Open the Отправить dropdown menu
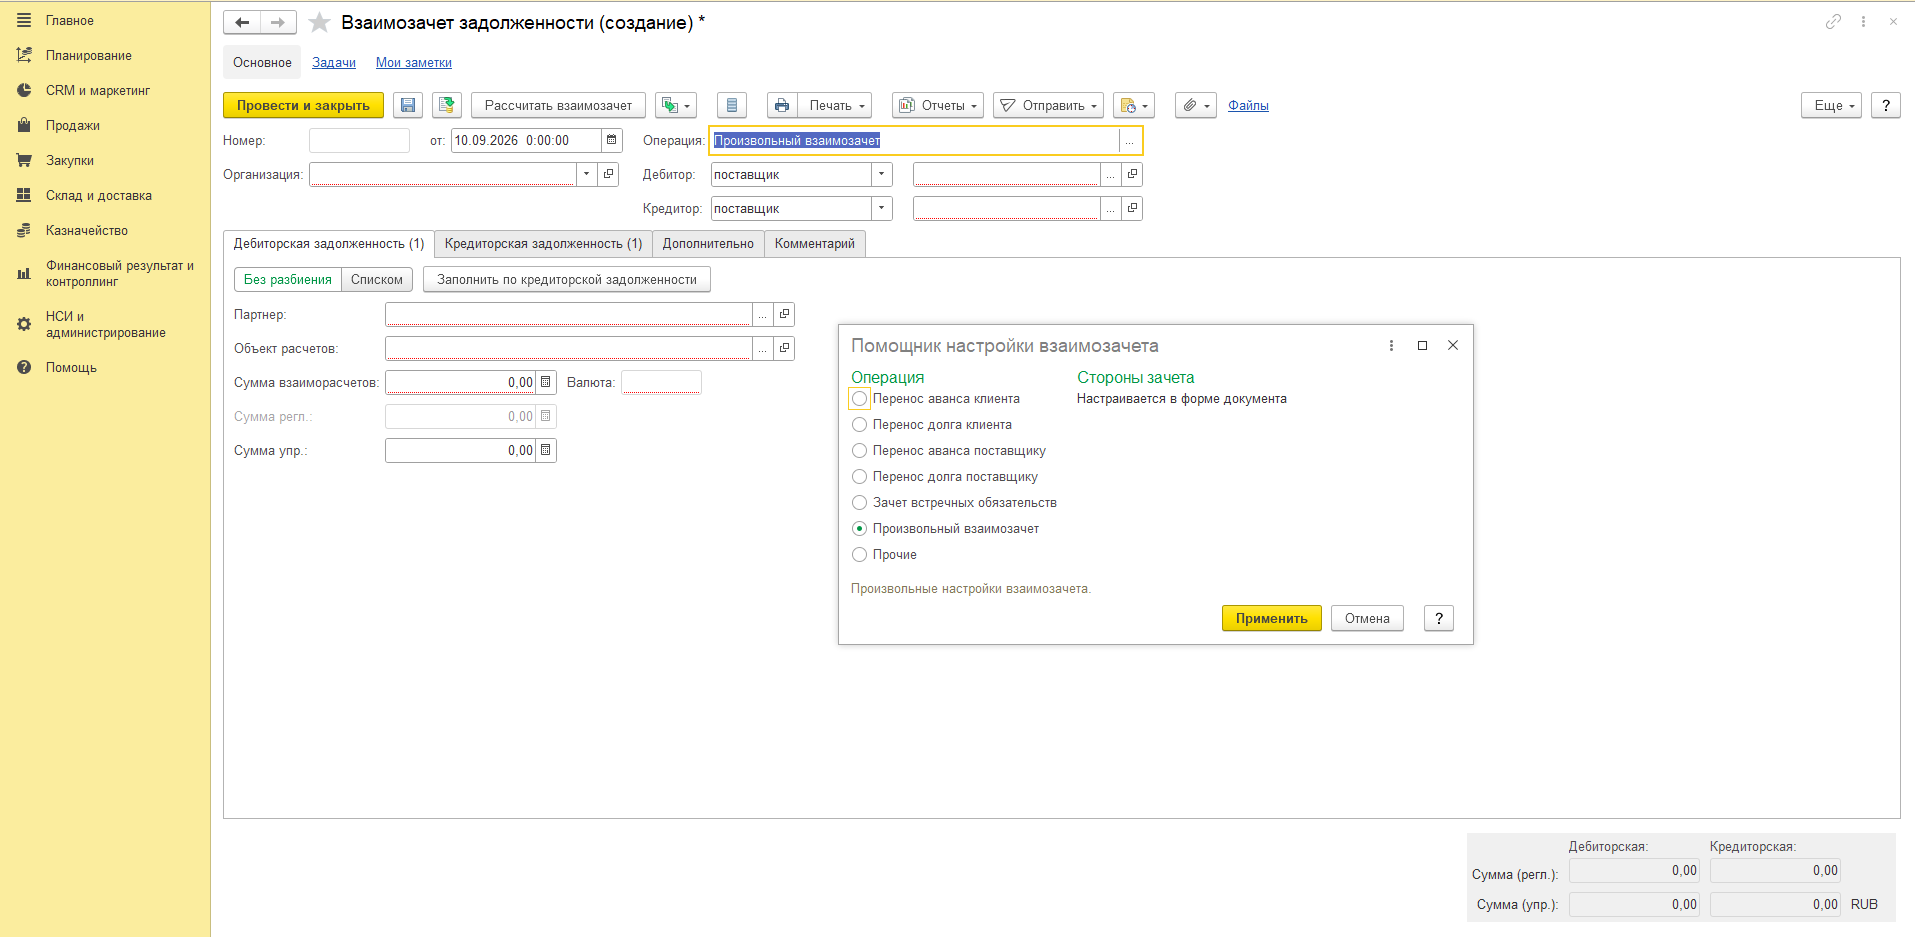The image size is (1915, 937). [1048, 105]
